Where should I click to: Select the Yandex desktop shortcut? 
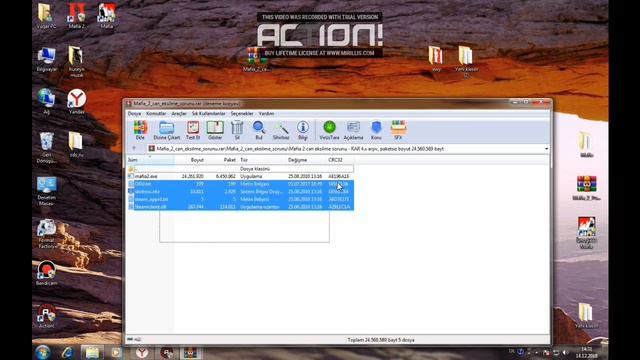(x=76, y=102)
